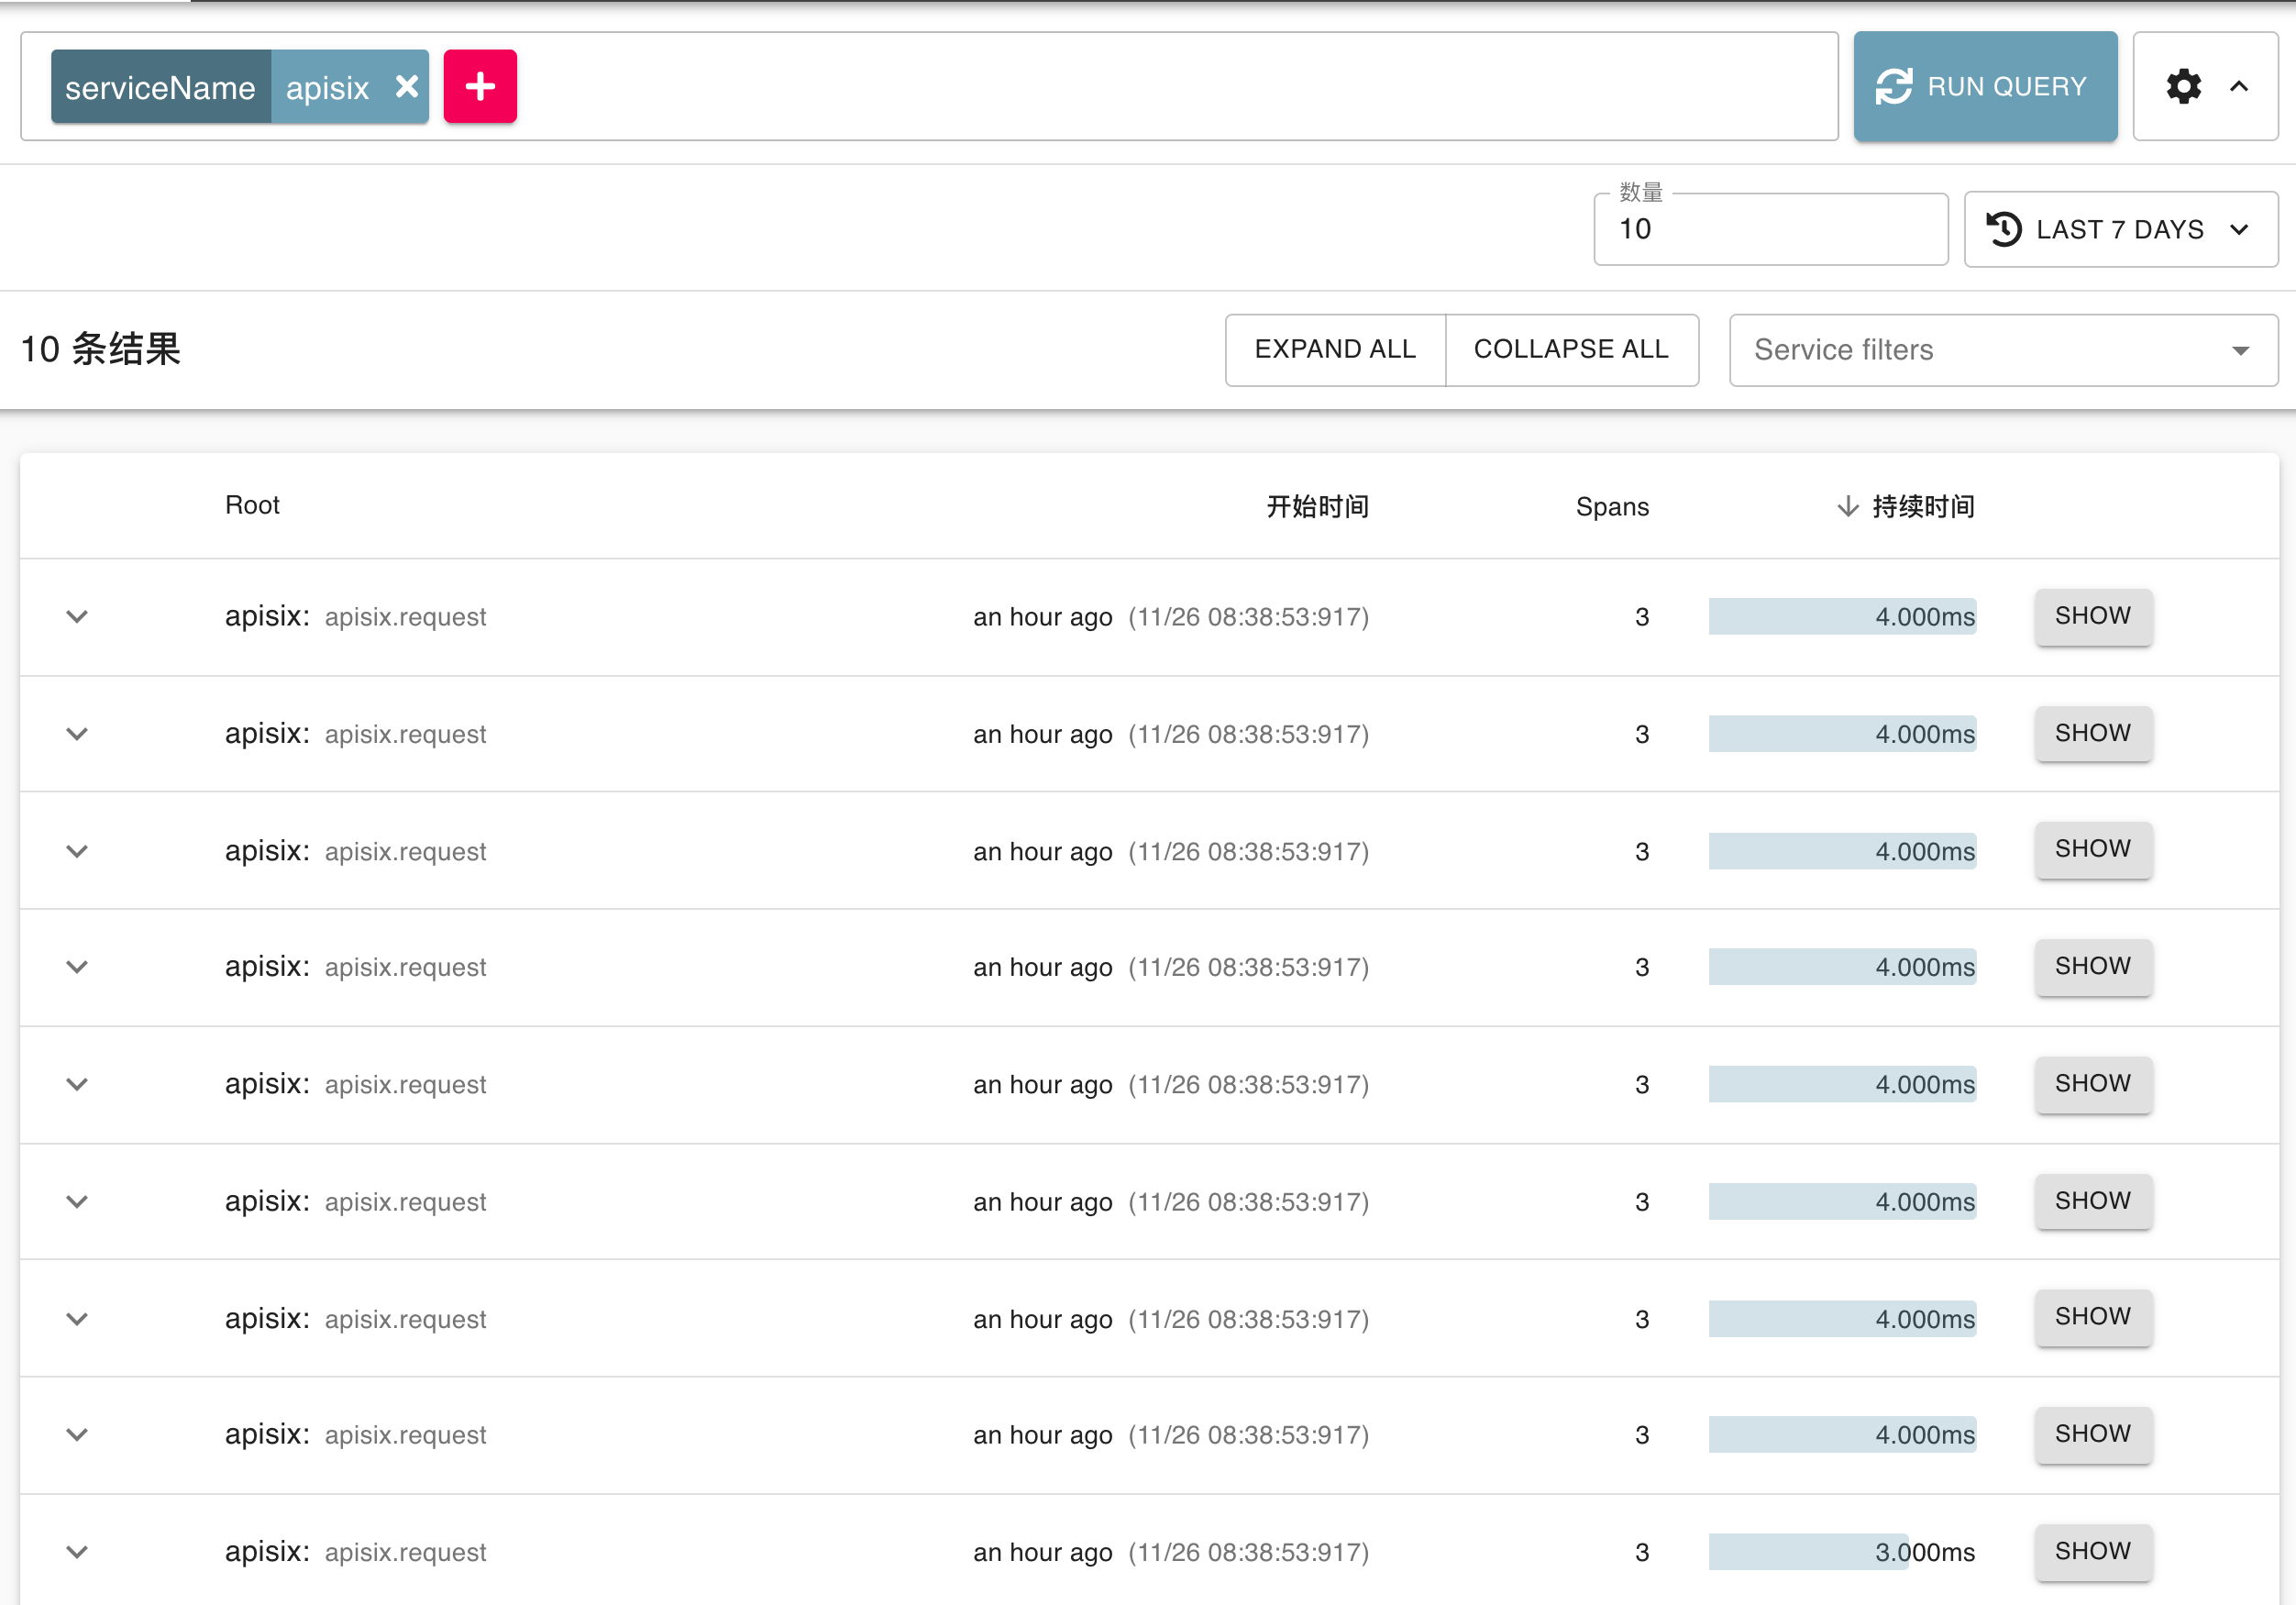
Task: Click SHOW on the 3.000ms trace
Action: [2093, 1552]
